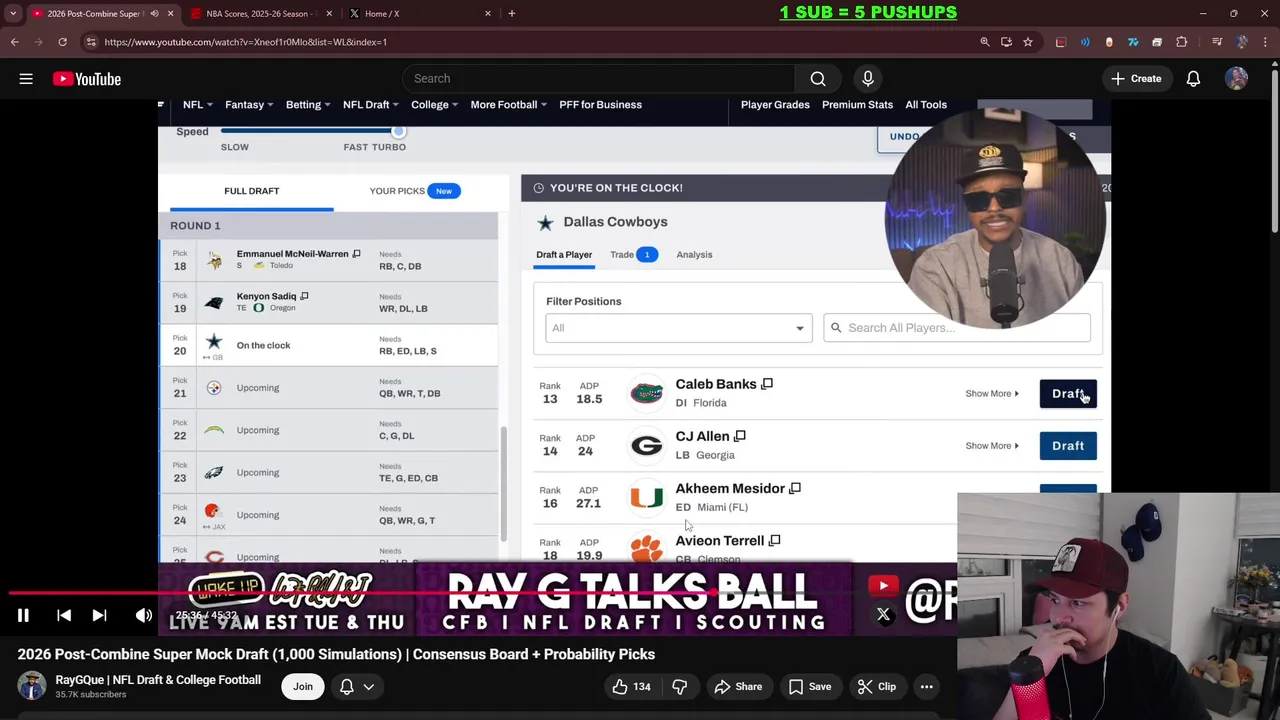Viewport: 1280px width, 720px height.
Task: Click the X icon in the video overlay
Action: (884, 615)
